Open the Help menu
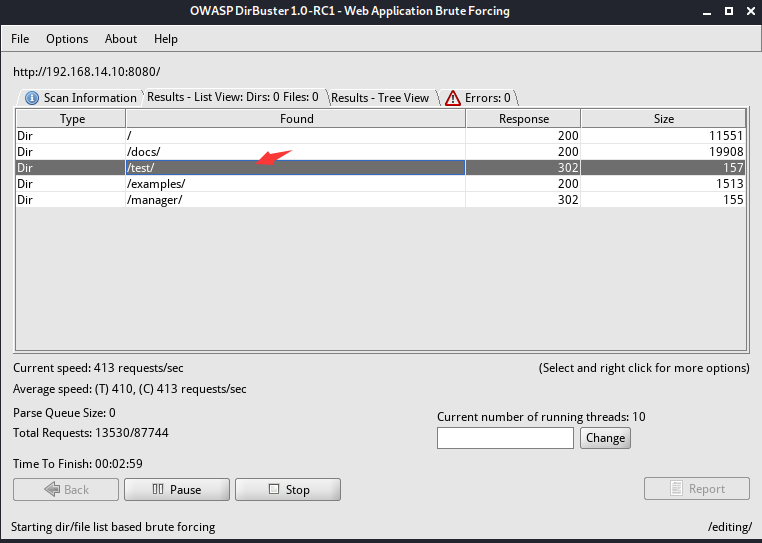 pyautogui.click(x=166, y=39)
